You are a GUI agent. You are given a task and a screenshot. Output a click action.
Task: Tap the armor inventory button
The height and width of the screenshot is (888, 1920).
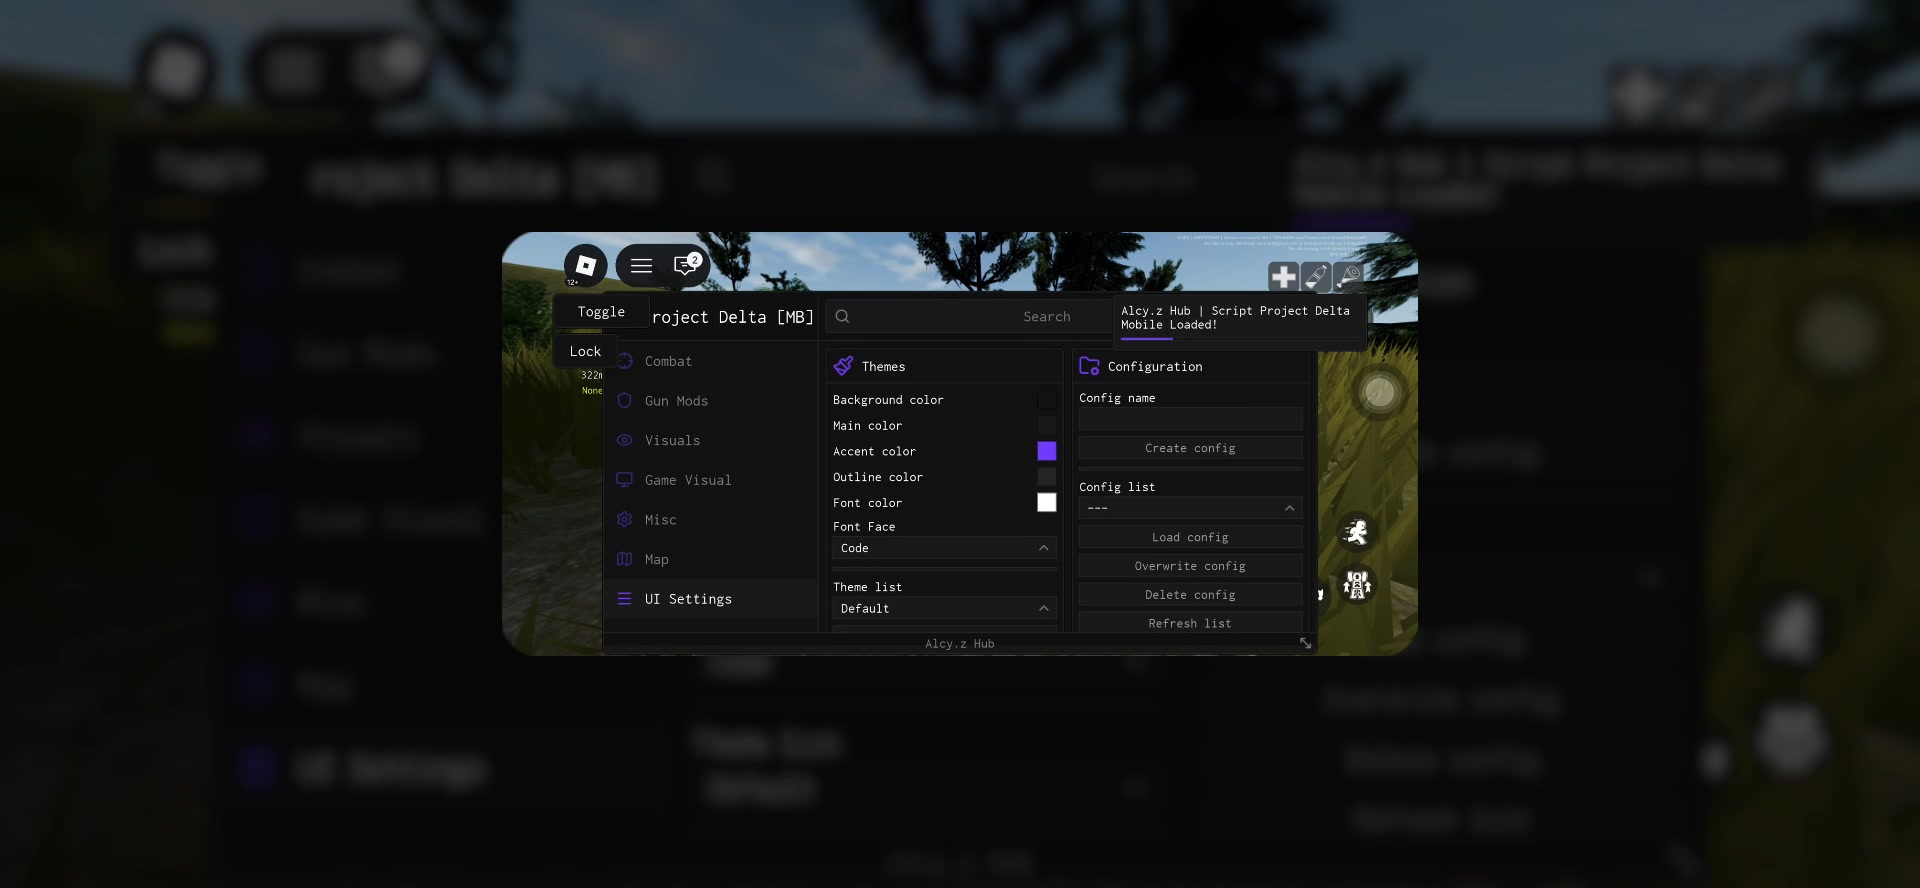click(1357, 585)
